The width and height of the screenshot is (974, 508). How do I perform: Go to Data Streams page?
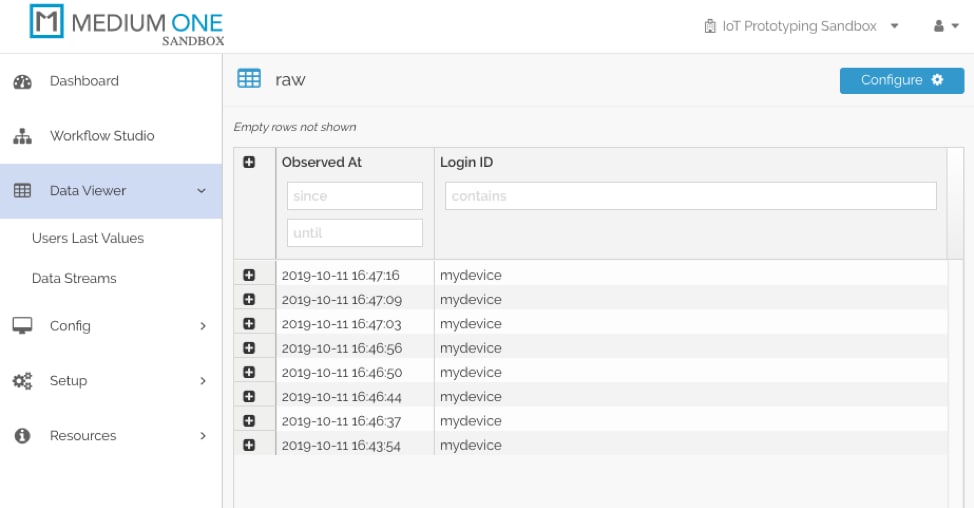tap(74, 278)
